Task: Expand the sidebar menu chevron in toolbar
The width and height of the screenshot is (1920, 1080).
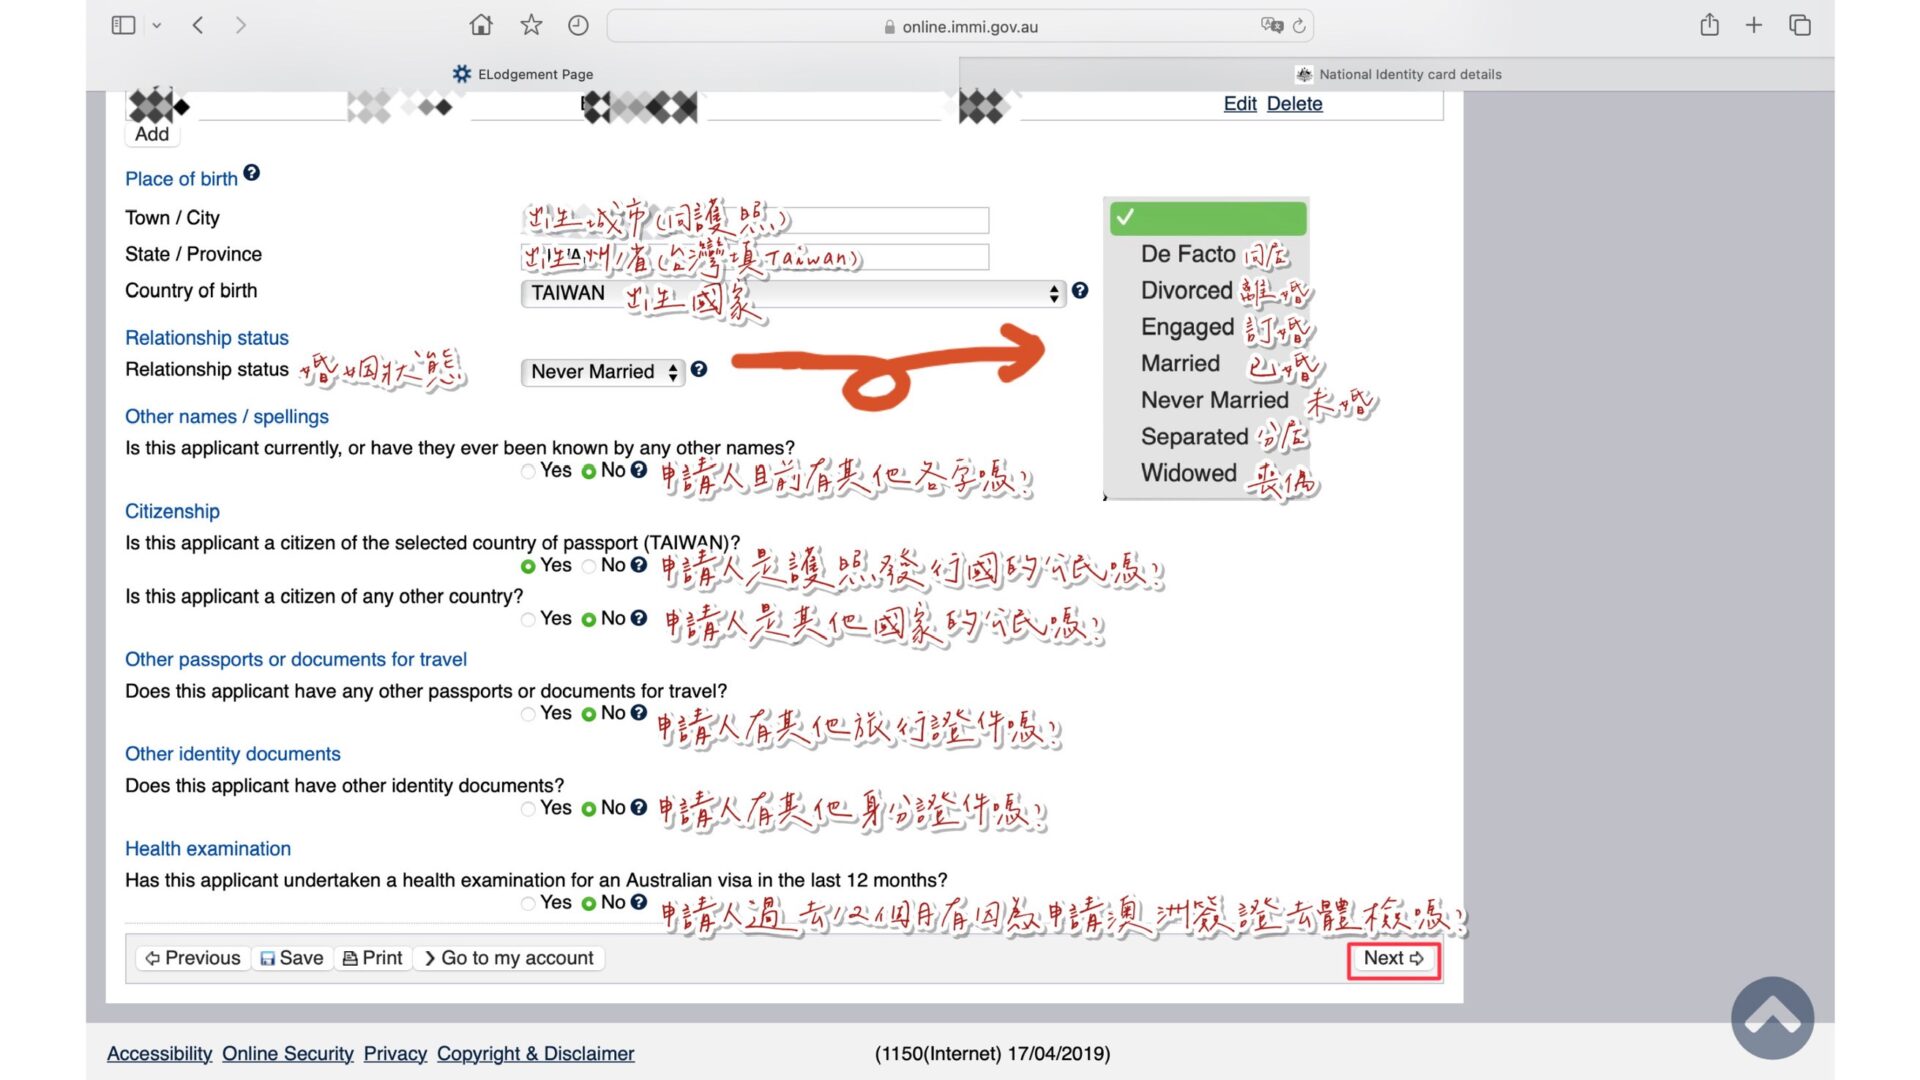Action: pos(157,26)
